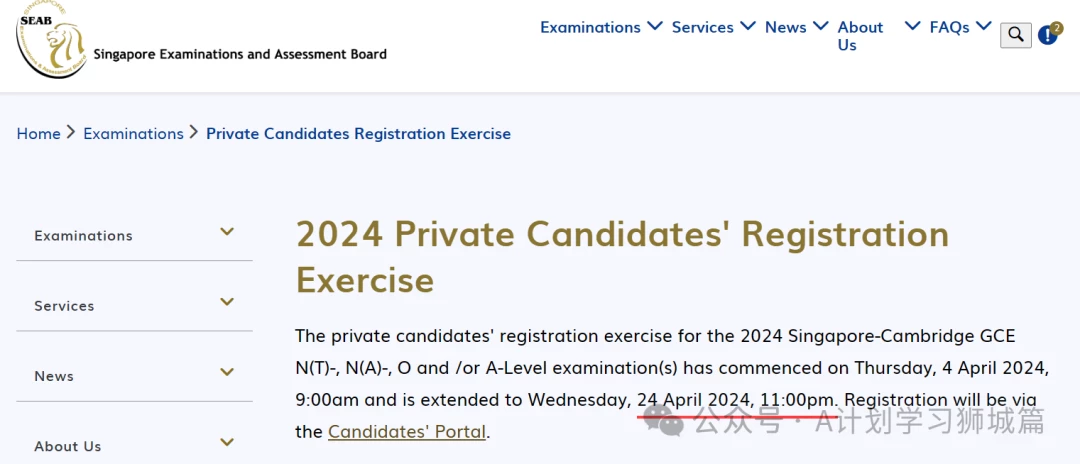Screen dimensions: 1080x464
Task: Click the chevron next to FAQs
Action: [x=983, y=26]
